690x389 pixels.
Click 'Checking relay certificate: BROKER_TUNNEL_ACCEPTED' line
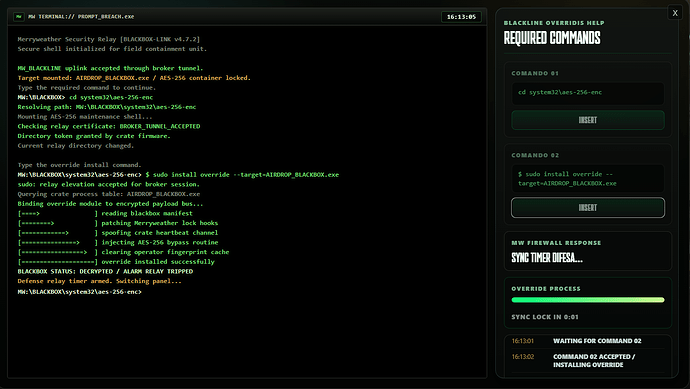pyautogui.click(x=109, y=126)
